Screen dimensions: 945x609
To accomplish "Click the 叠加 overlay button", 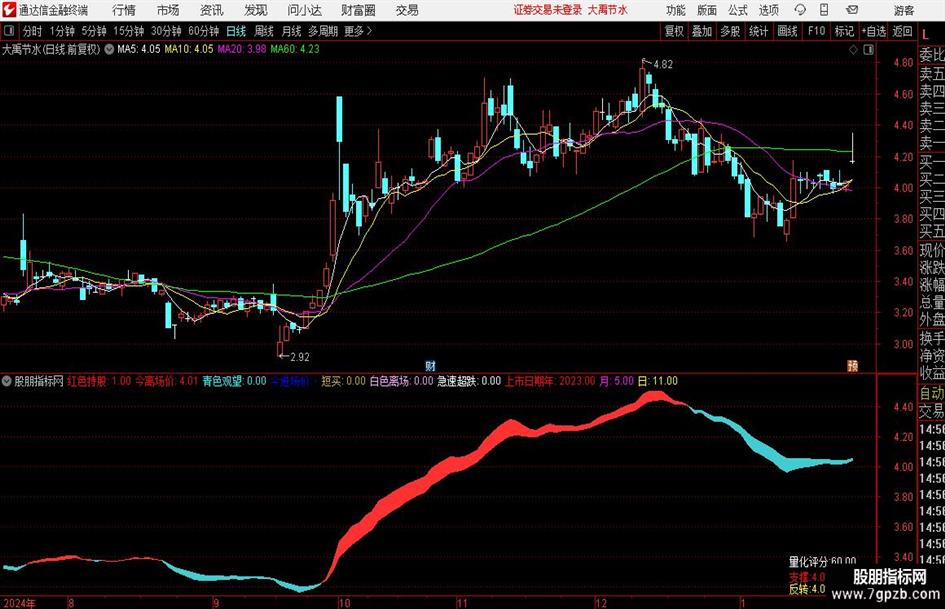I will (702, 31).
